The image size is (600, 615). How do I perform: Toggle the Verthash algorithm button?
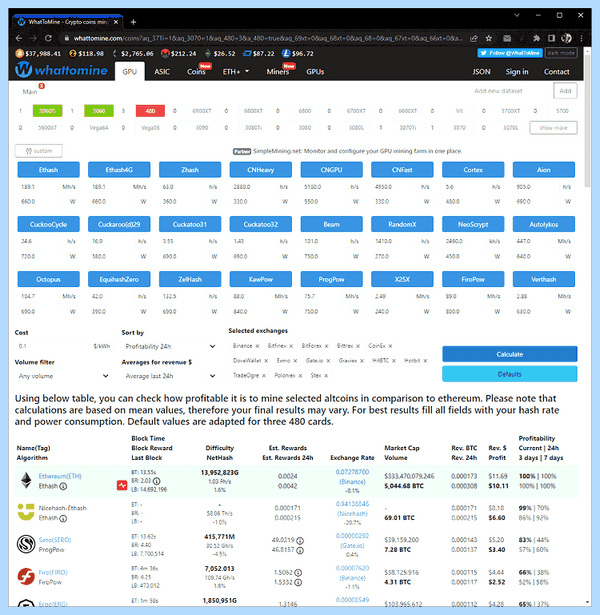pos(544,279)
